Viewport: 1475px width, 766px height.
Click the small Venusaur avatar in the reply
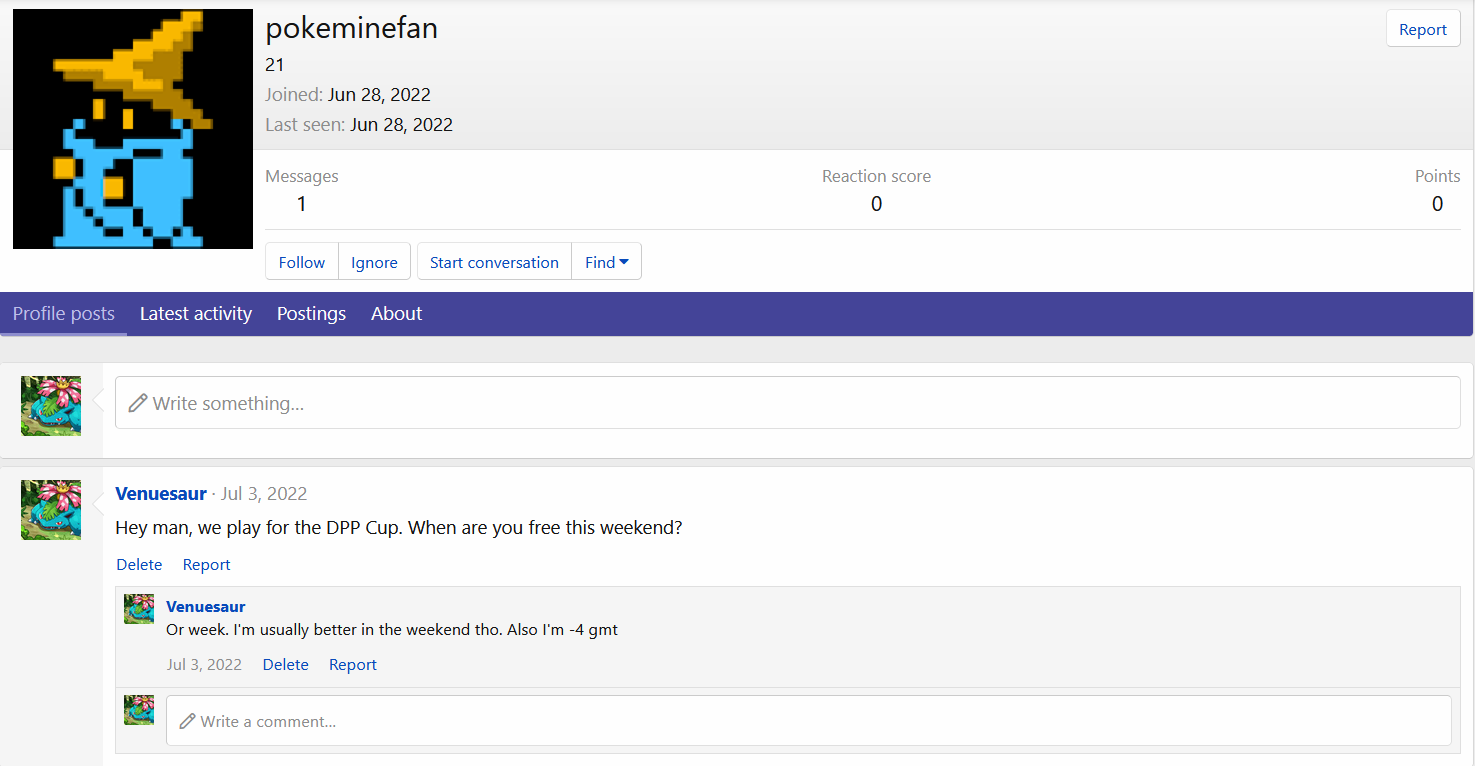pyautogui.click(x=139, y=609)
